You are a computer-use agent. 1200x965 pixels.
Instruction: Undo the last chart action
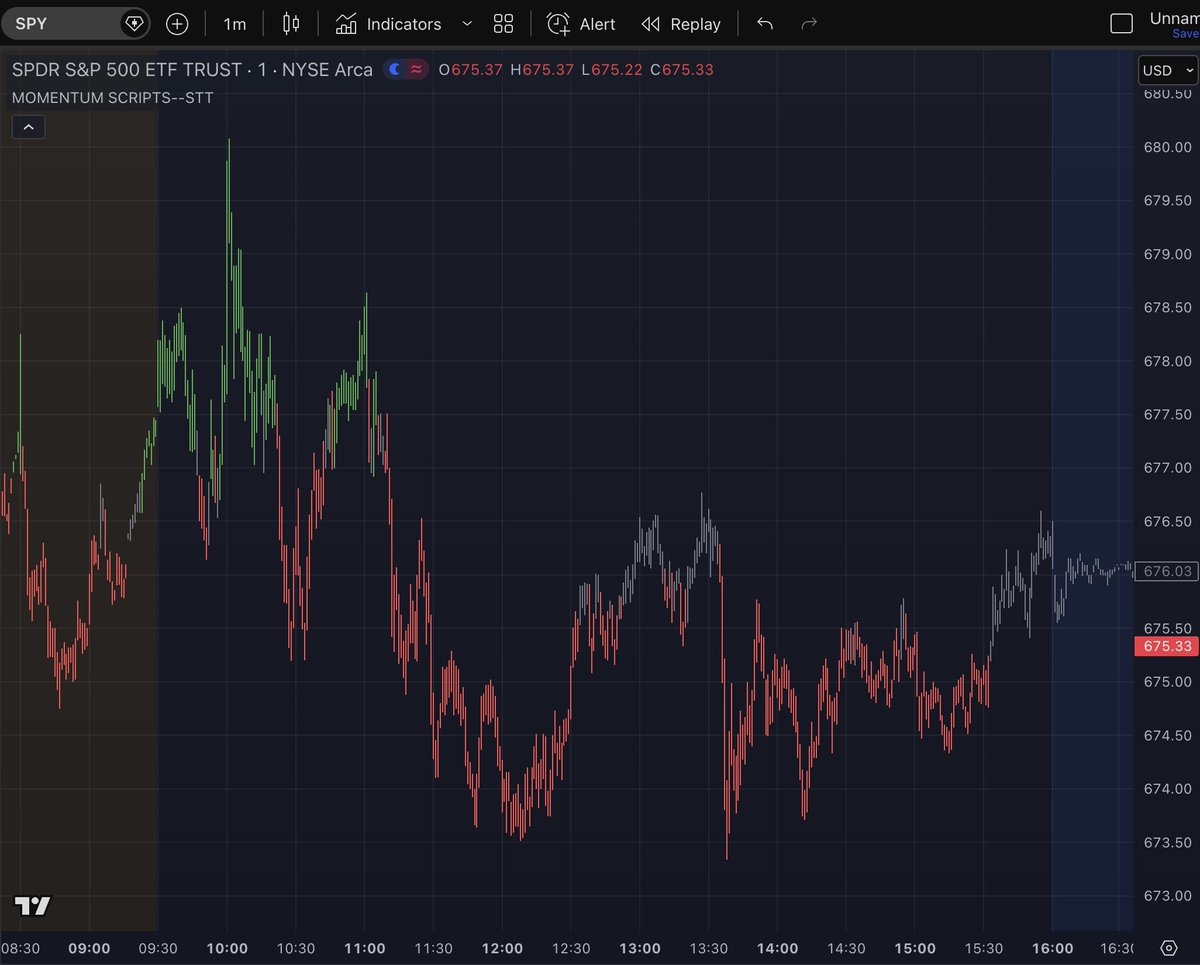[765, 23]
